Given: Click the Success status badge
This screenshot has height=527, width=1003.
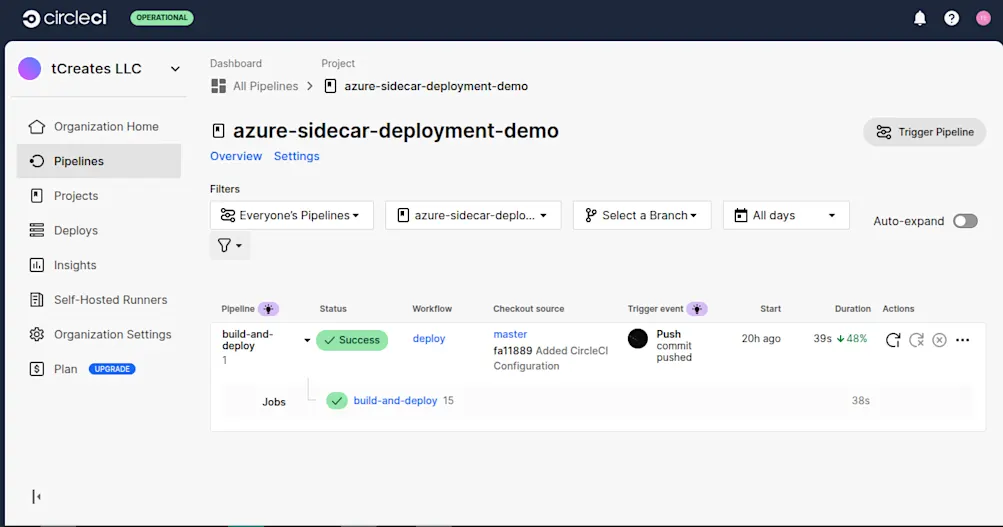Looking at the screenshot, I should click(352, 340).
